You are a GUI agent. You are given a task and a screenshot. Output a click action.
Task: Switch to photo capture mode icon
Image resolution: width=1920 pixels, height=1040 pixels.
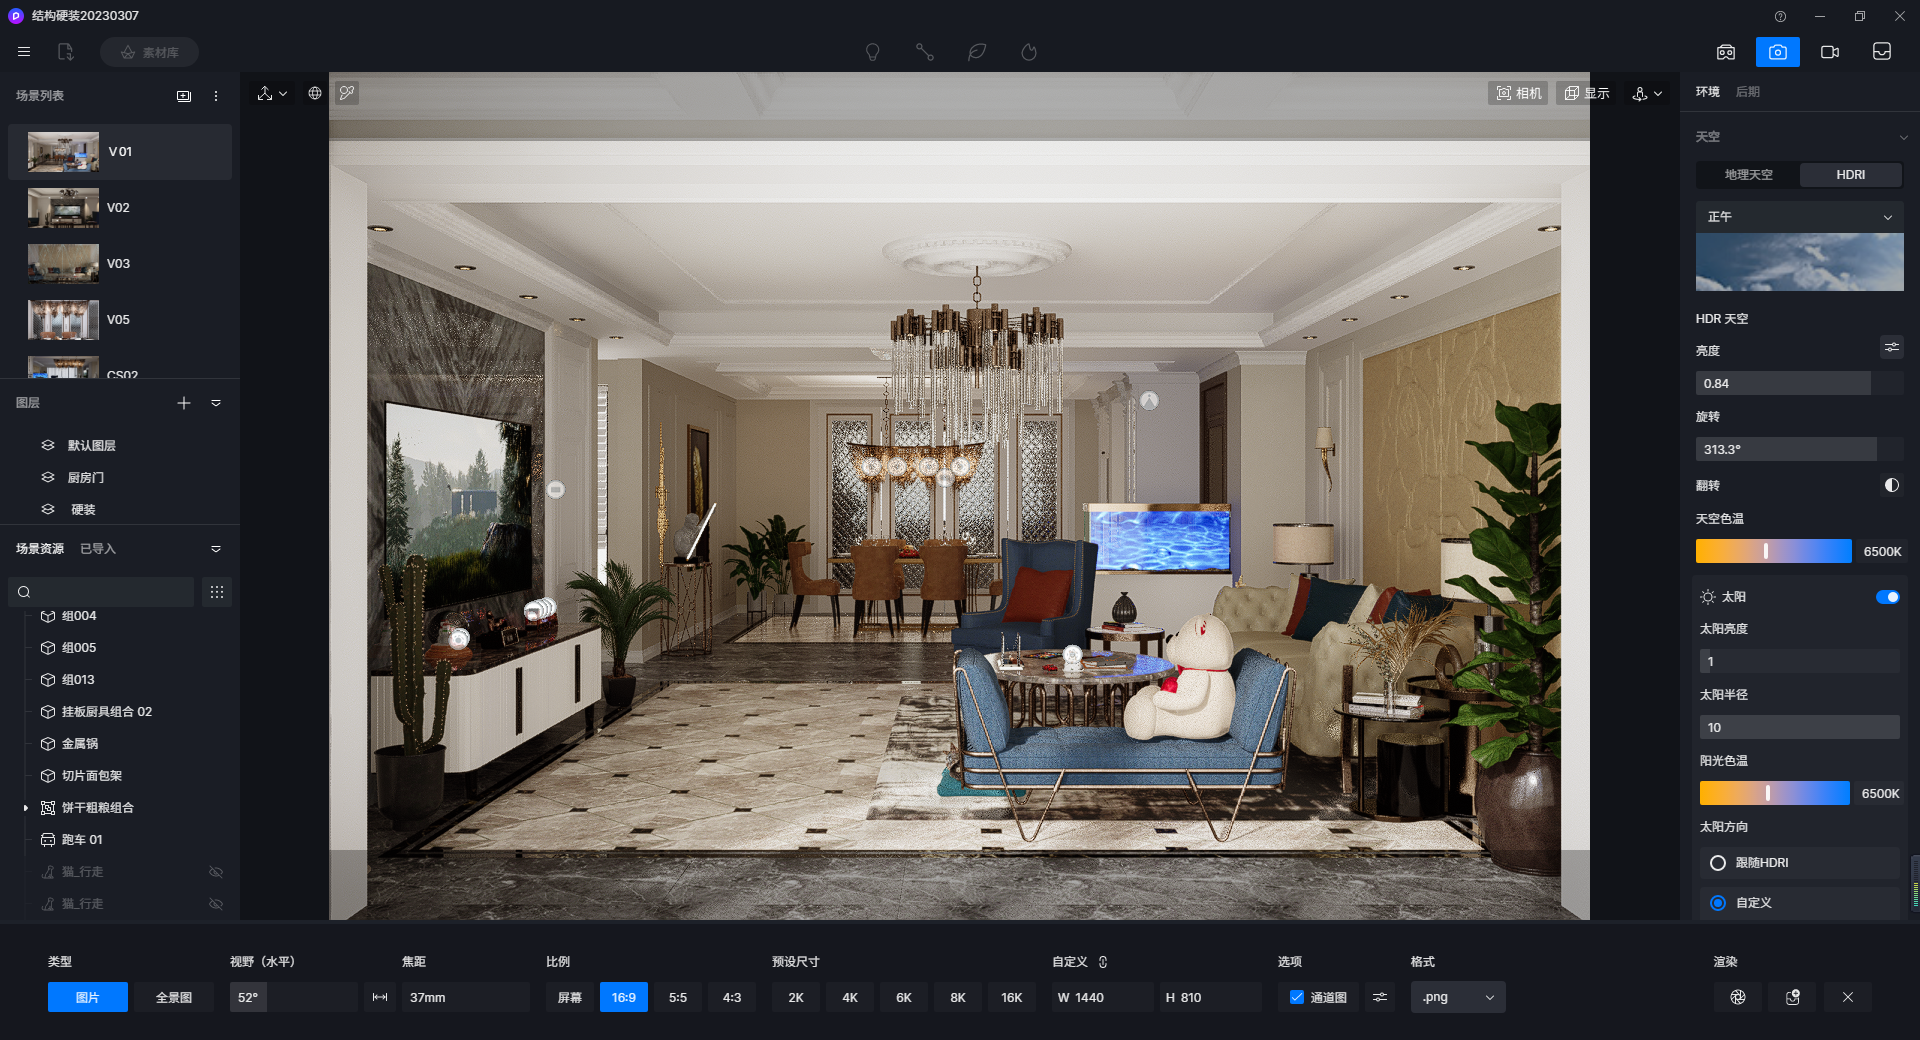1777,52
